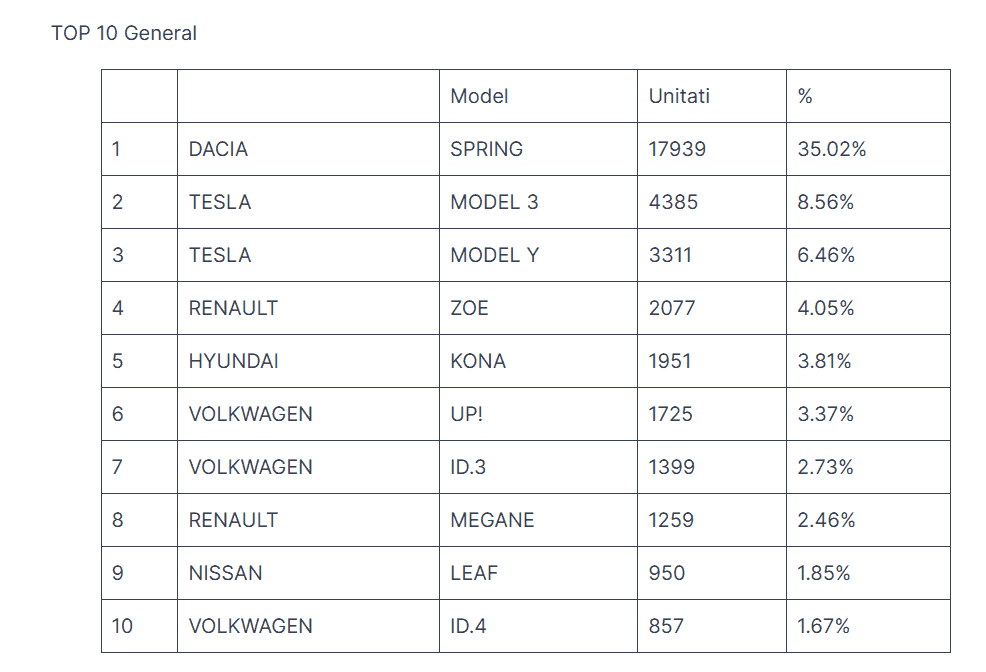The image size is (986, 672).
Task: Click the LEAF model cell
Action: [x=538, y=573]
